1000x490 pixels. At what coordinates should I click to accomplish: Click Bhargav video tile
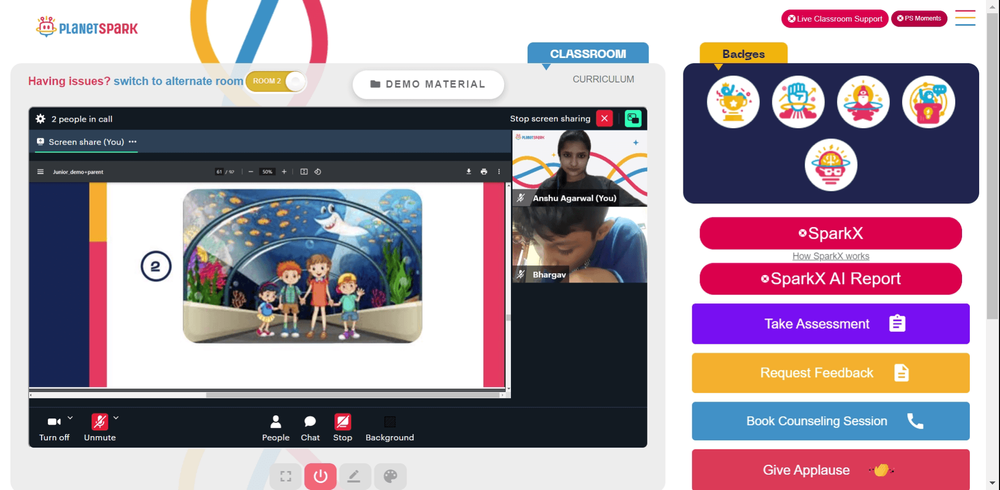click(579, 244)
